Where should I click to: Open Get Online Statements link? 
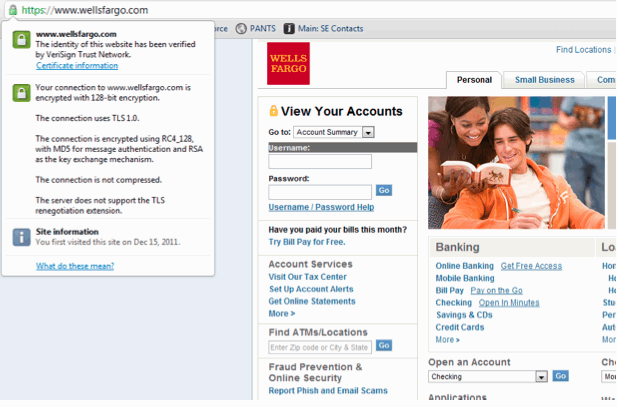tap(312, 301)
